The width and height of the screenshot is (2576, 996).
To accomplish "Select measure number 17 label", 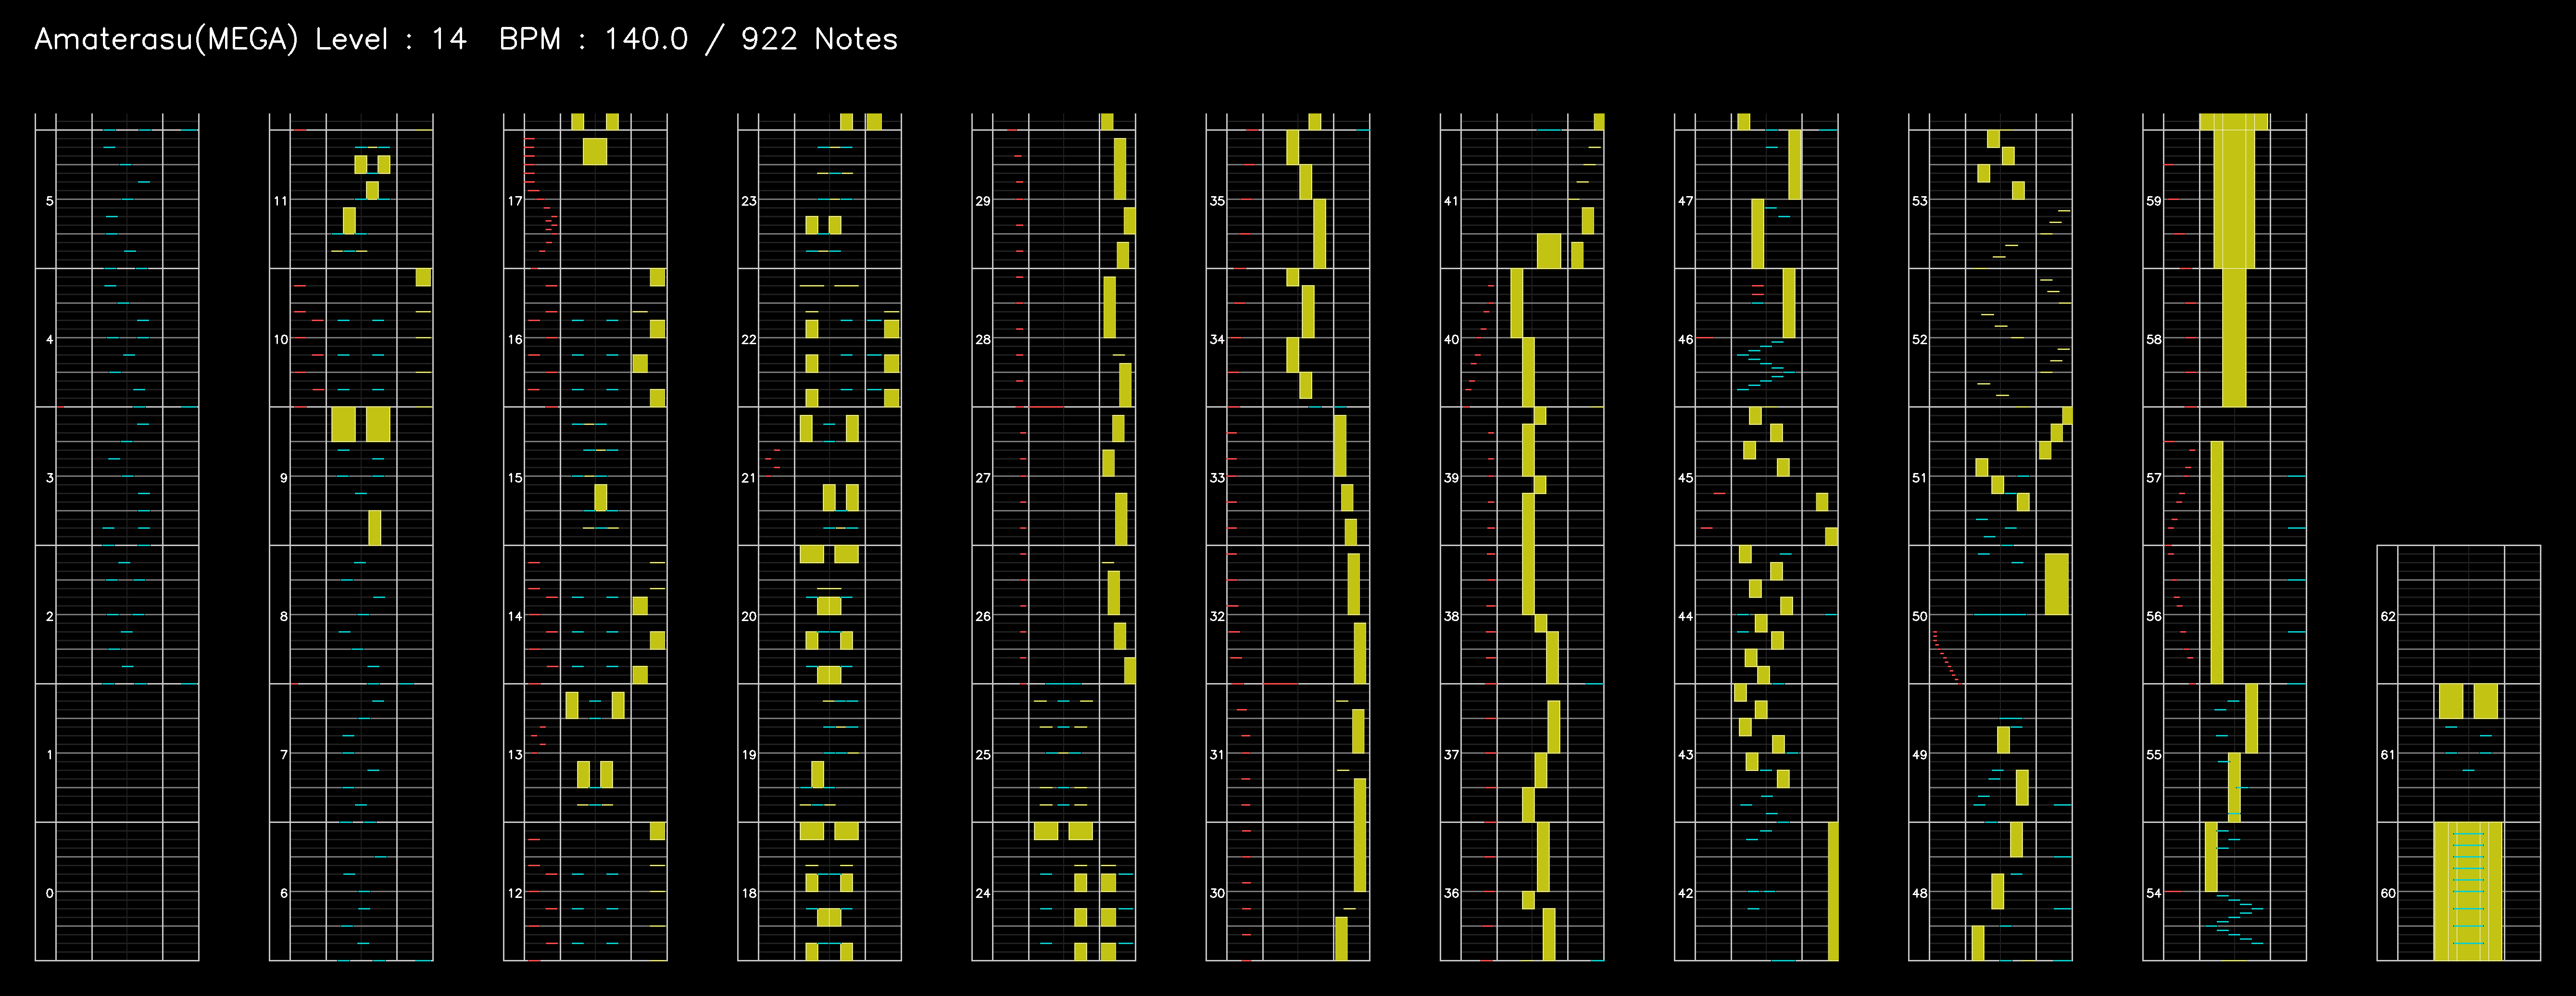I will (515, 201).
